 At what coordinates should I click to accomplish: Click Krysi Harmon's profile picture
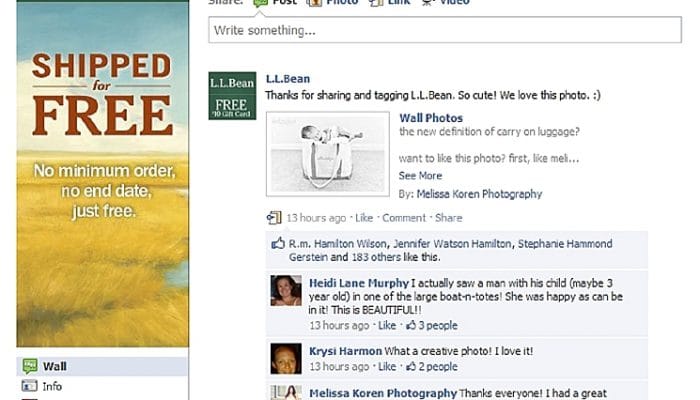pos(286,358)
